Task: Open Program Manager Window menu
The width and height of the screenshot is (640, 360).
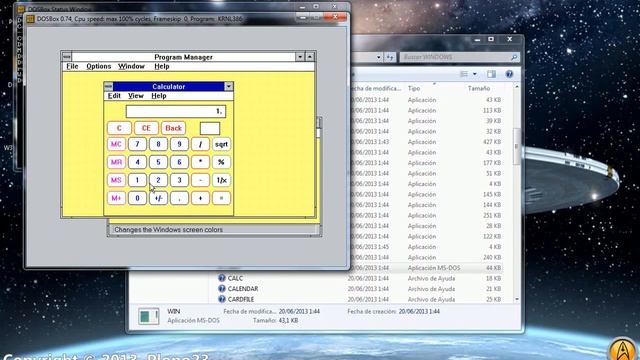Action: click(131, 66)
